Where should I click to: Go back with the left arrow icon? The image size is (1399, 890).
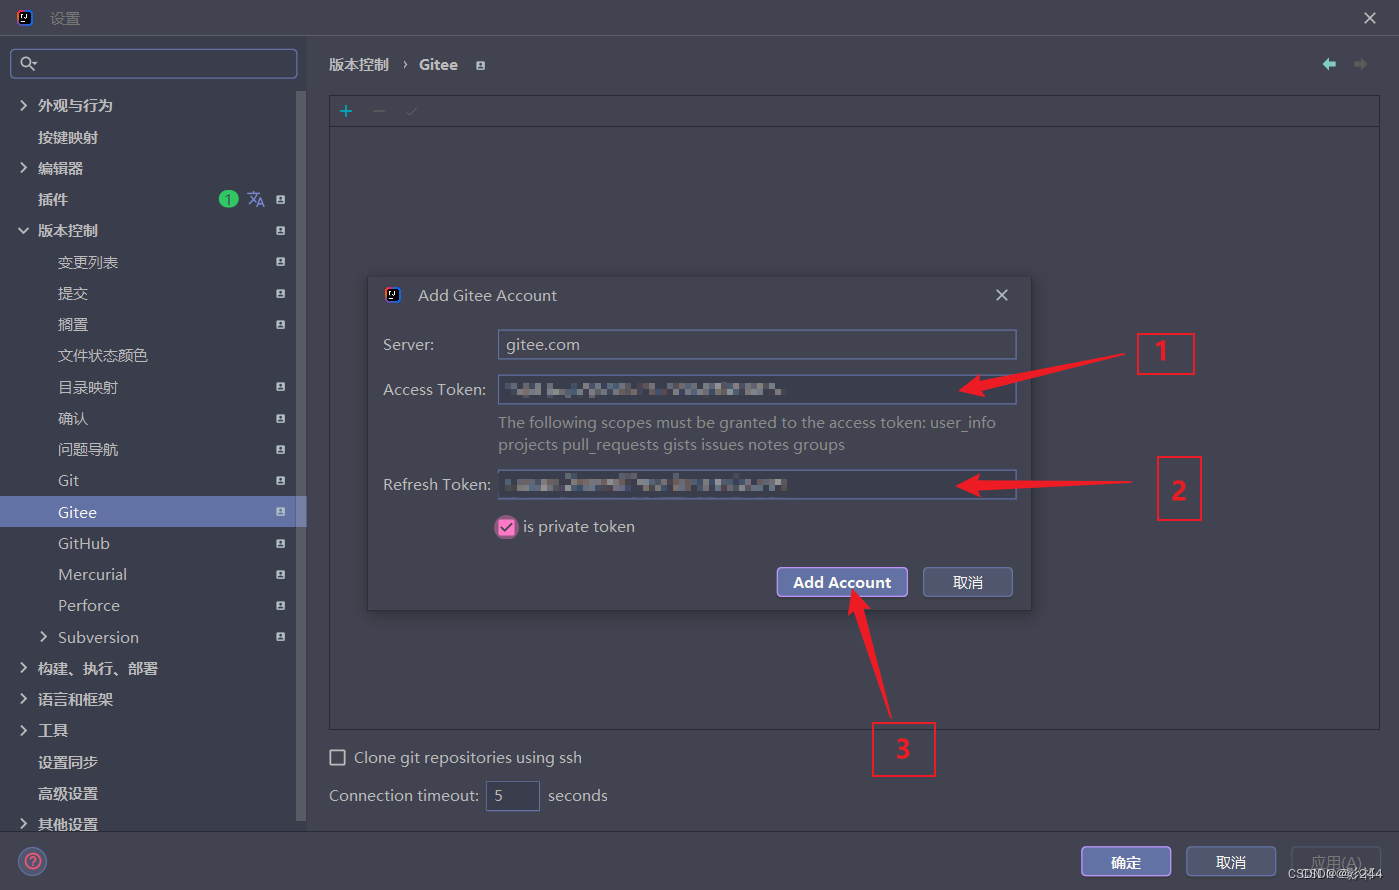coord(1329,64)
